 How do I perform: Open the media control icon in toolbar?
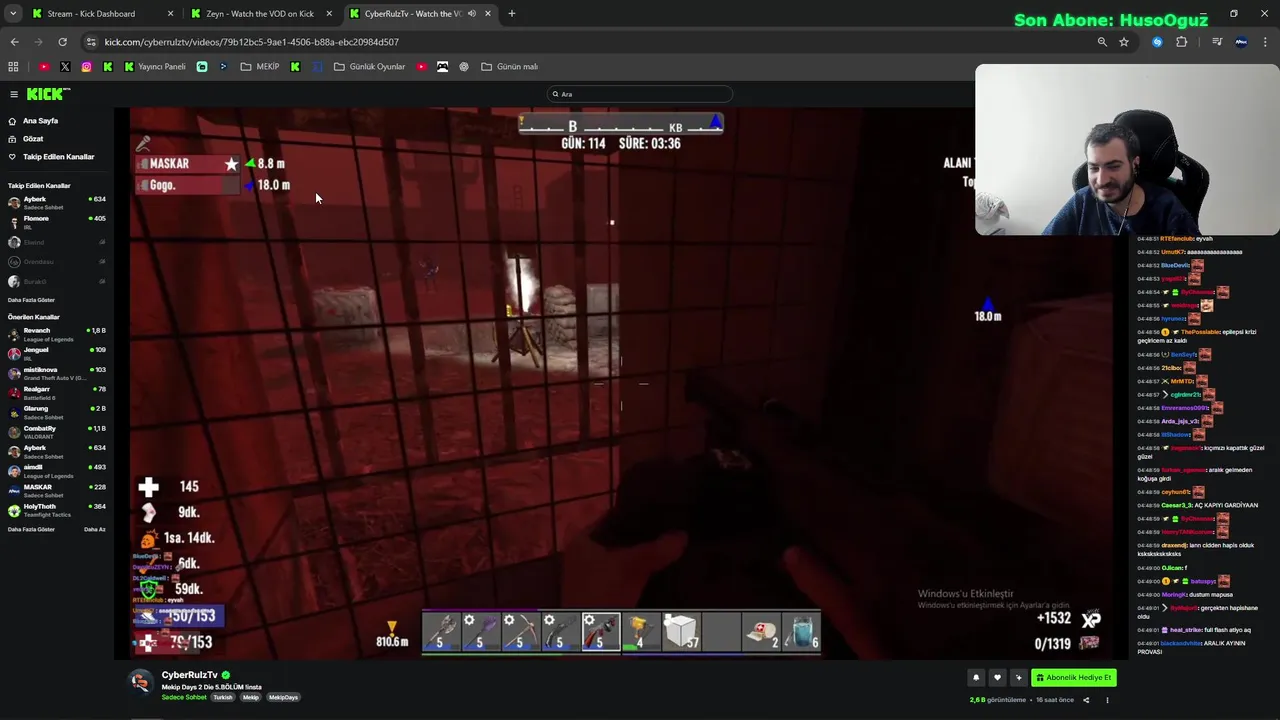(1217, 42)
